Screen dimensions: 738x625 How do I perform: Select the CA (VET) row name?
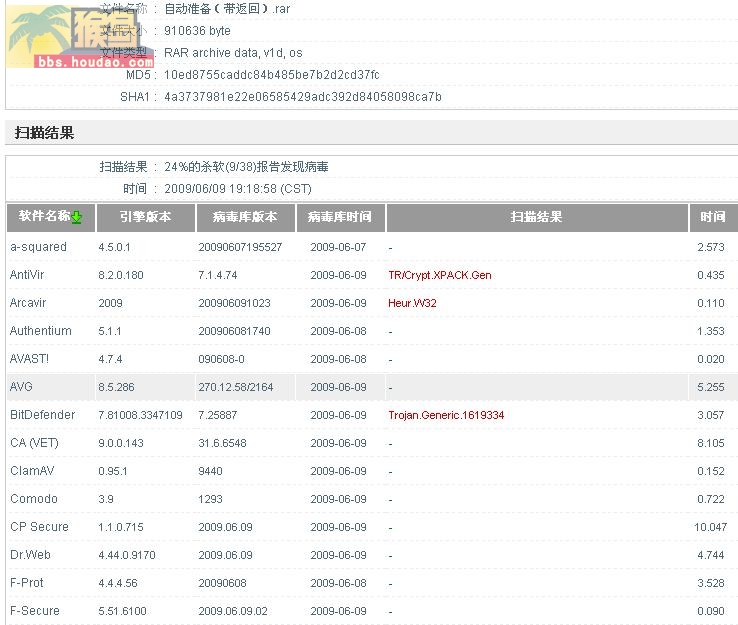[x=34, y=443]
